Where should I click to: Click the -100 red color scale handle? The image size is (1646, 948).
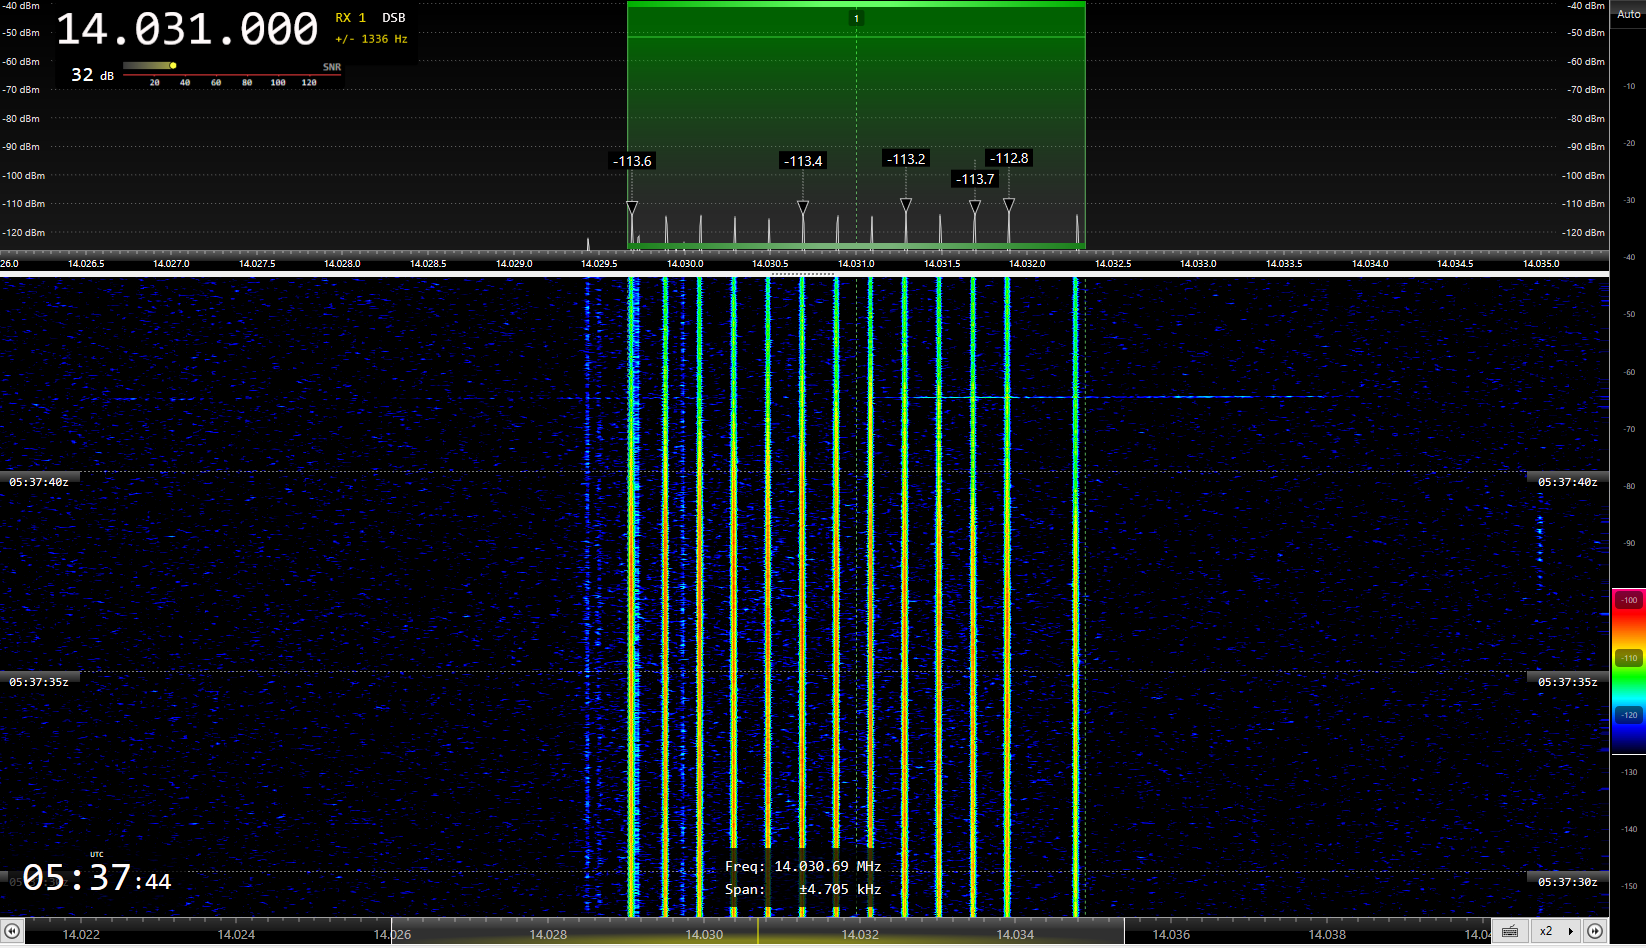coord(1629,600)
